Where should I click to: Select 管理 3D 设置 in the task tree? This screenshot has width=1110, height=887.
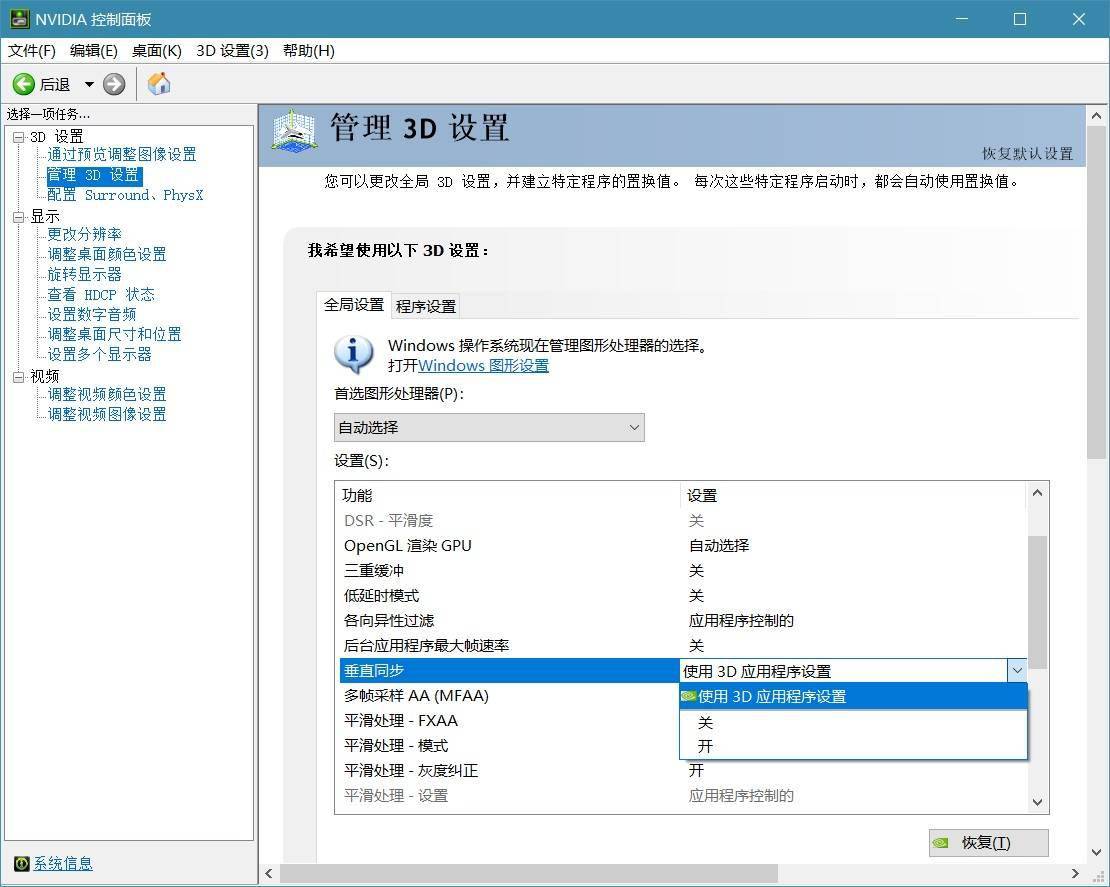93,175
